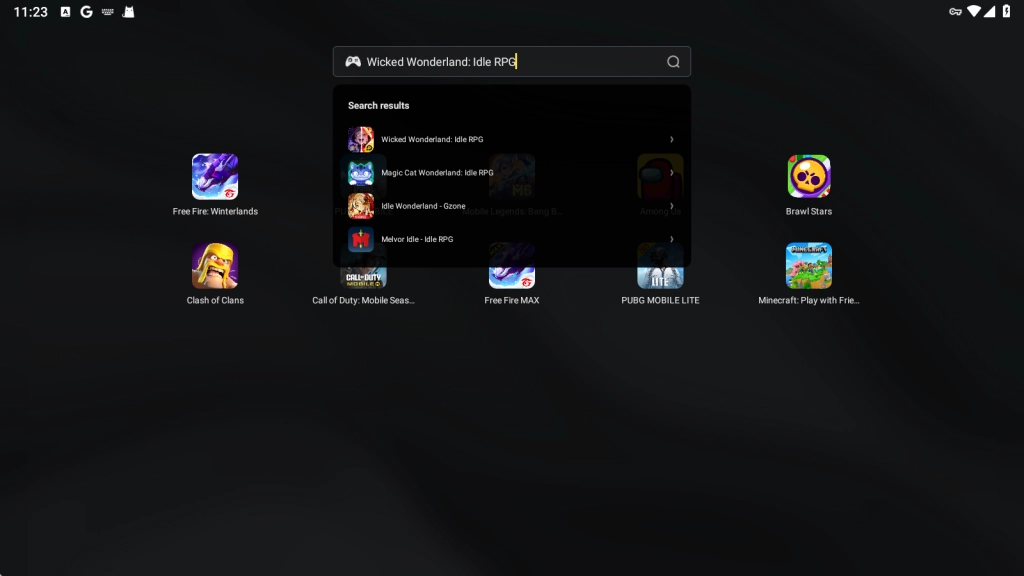The height and width of the screenshot is (576, 1024).
Task: Click the gamepad icon in the search bar
Action: [353, 61]
